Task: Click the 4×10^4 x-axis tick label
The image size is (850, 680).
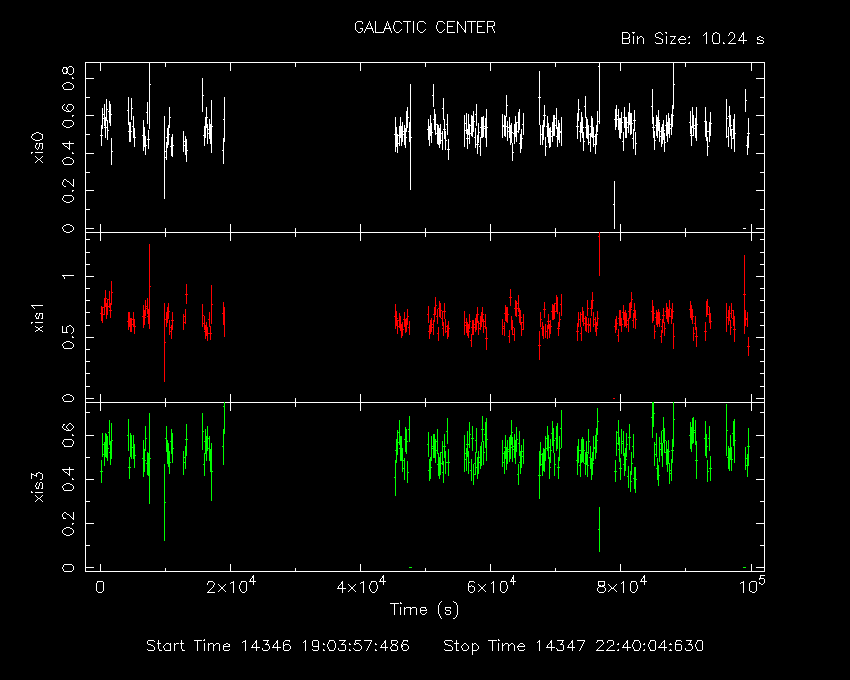Action: [361, 586]
